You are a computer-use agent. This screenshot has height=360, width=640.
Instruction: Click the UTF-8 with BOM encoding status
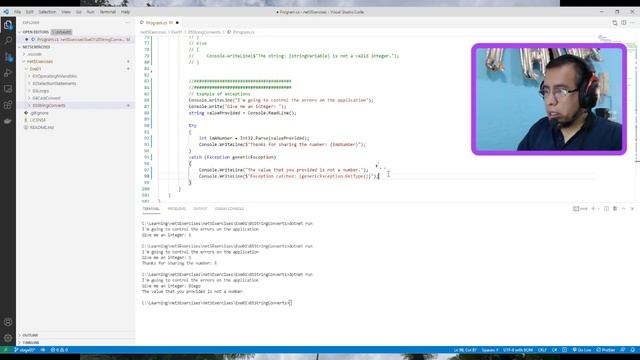point(518,350)
